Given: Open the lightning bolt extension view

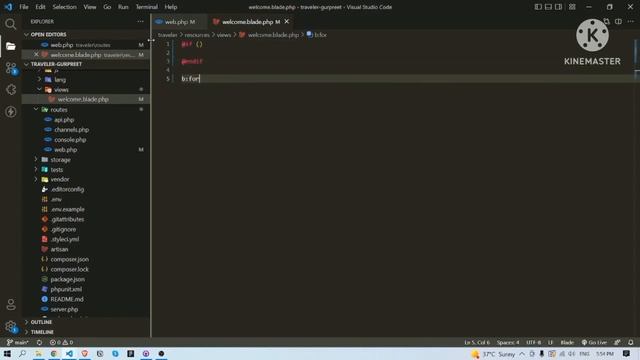Looking at the screenshot, I should coord(11,111).
